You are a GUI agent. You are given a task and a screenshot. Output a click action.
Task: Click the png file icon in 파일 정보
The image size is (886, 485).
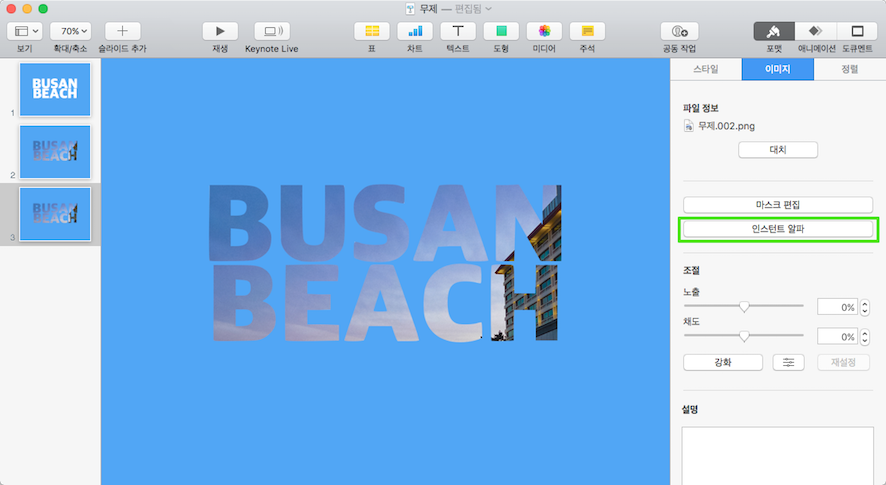click(x=688, y=126)
